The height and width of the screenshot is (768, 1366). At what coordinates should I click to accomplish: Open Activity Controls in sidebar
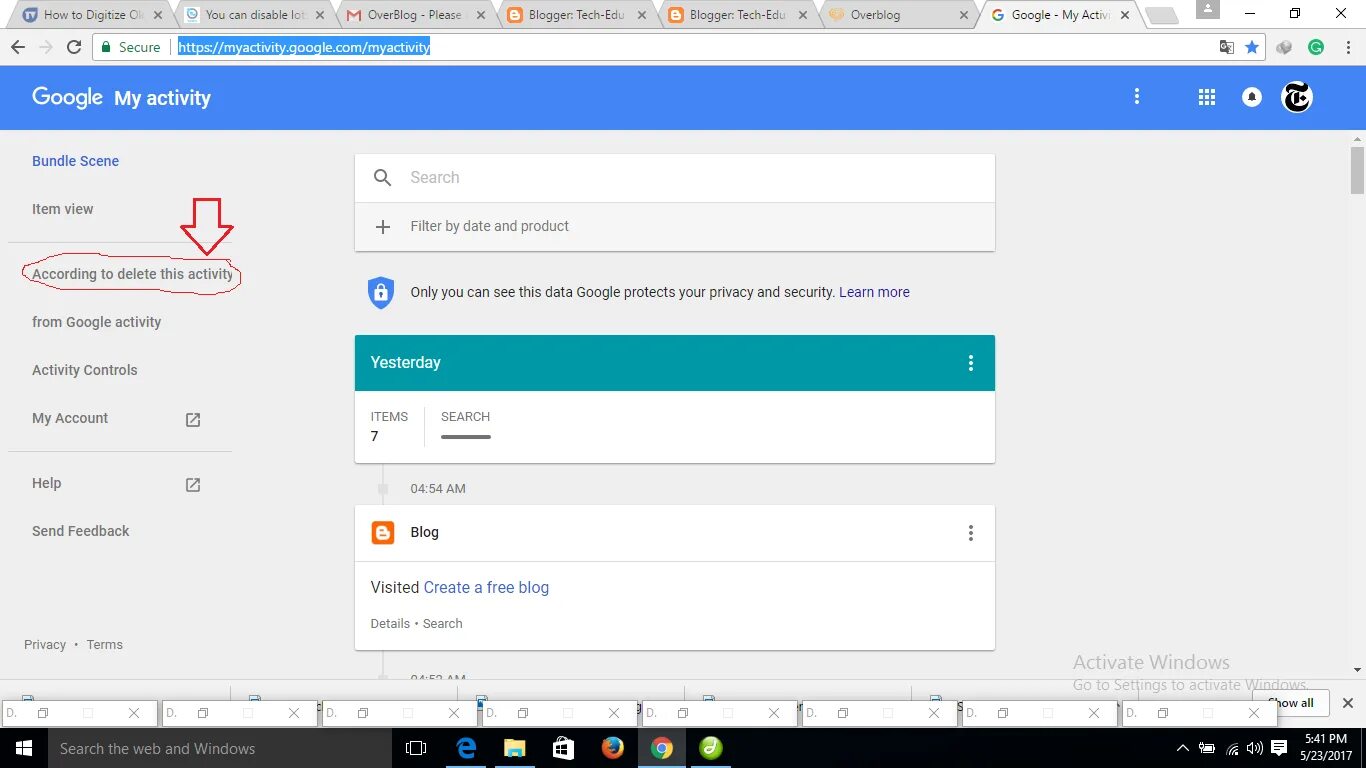tap(84, 370)
